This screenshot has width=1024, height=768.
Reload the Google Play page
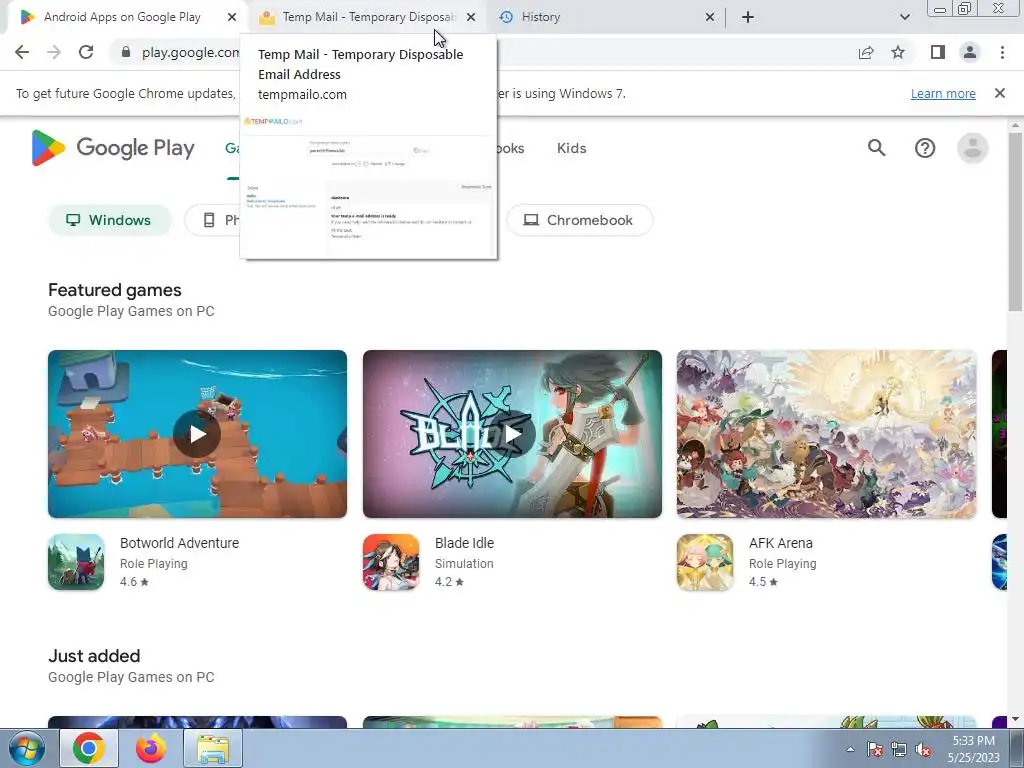(86, 52)
